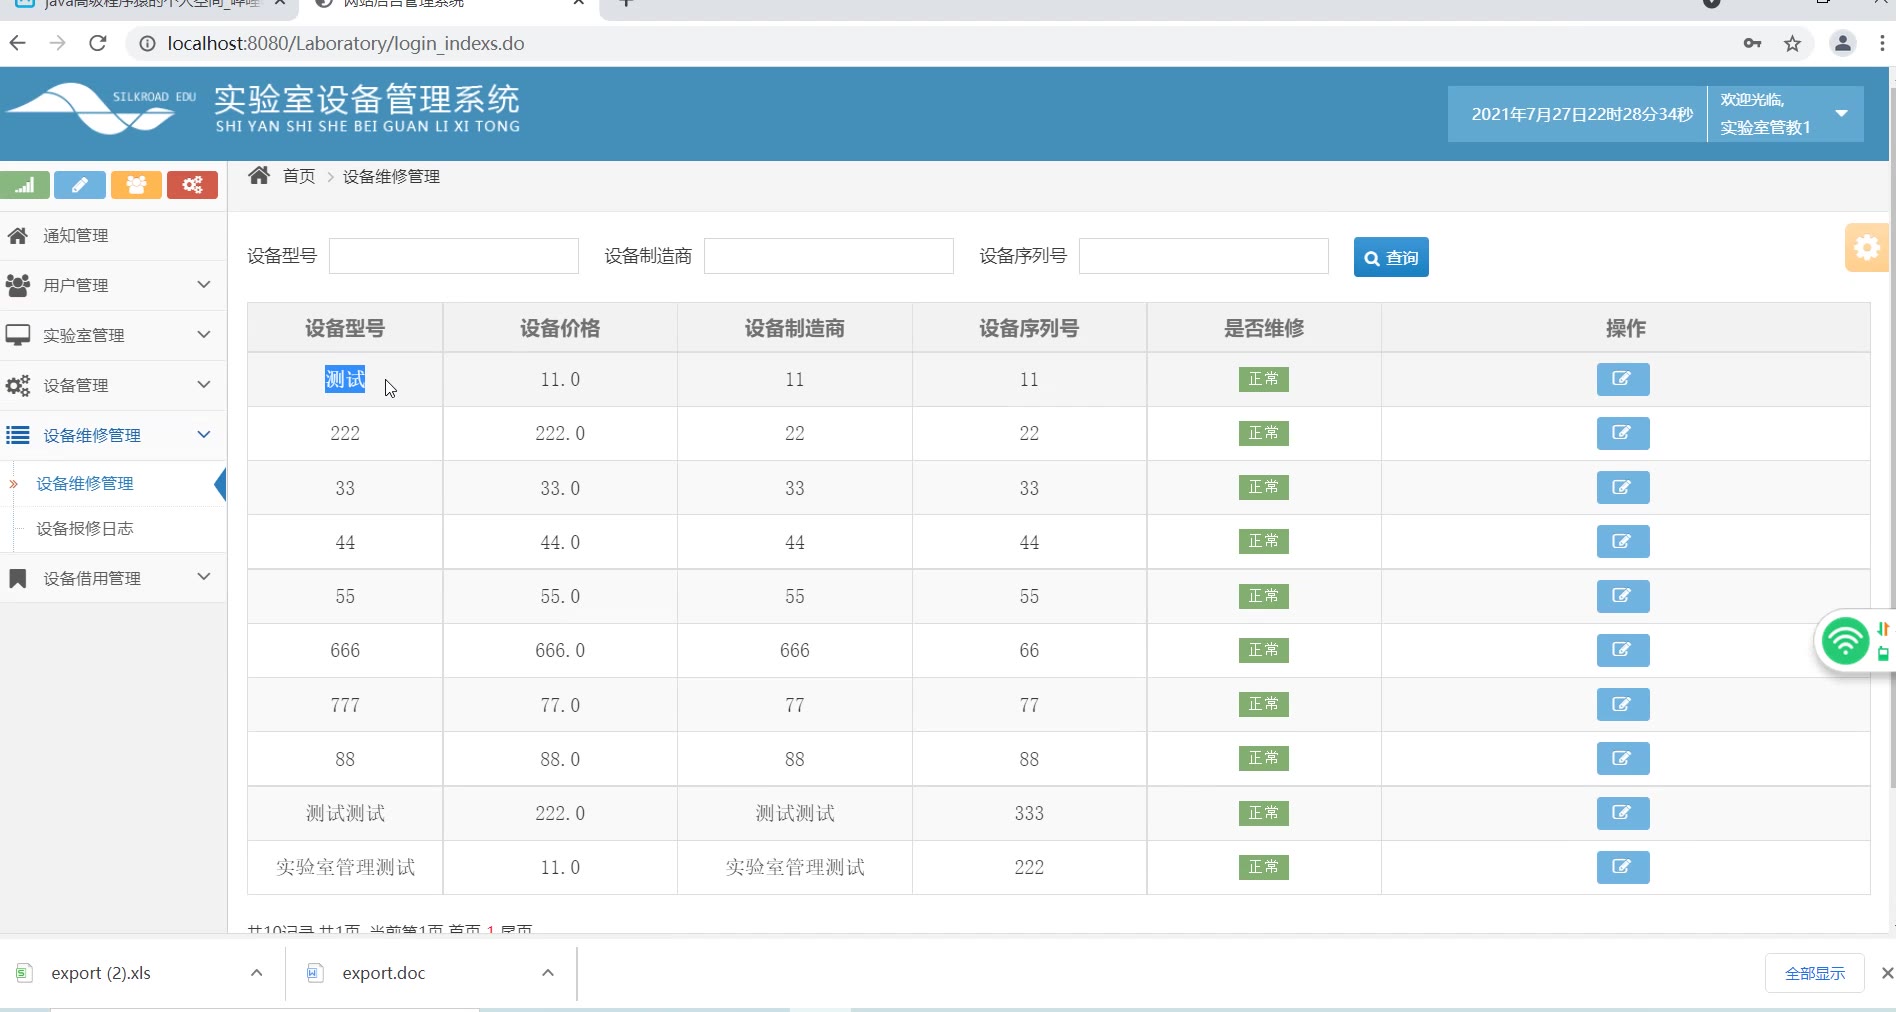Bookmark page with the star icon
This screenshot has height=1012, width=1896.
[1792, 43]
